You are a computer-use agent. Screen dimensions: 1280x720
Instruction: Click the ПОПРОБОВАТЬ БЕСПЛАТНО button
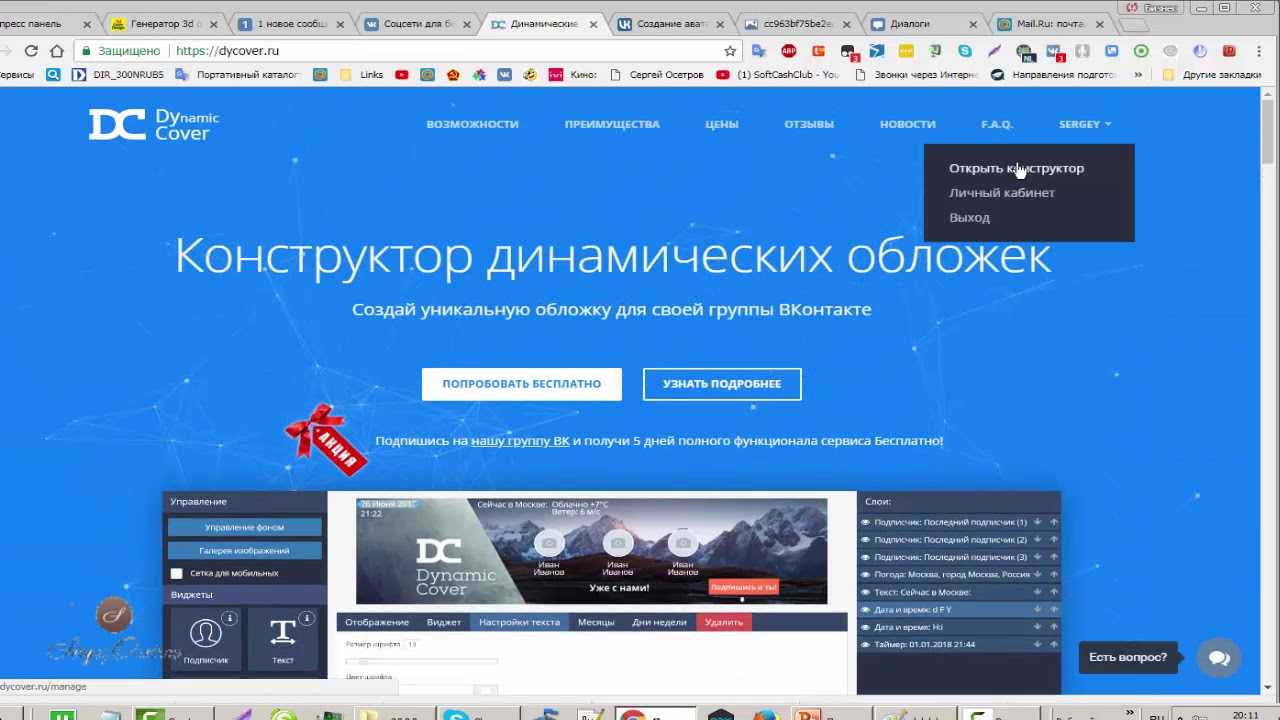click(x=522, y=384)
